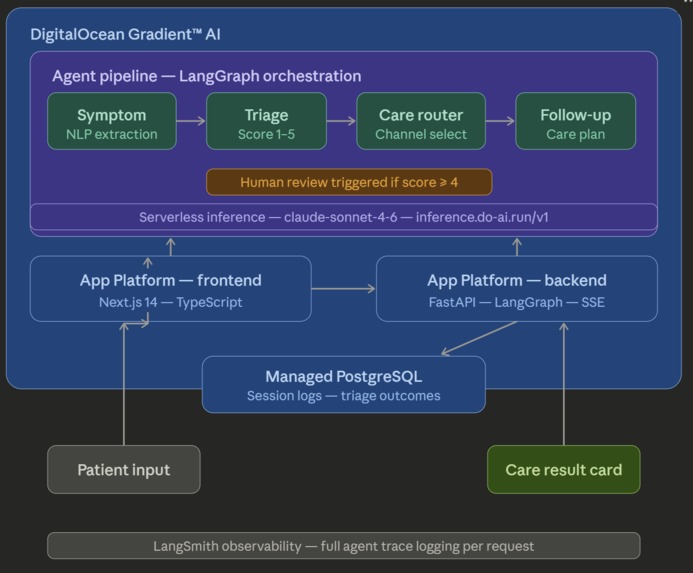The height and width of the screenshot is (573, 693).
Task: Select the App Platform — frontend box
Action: [171, 289]
